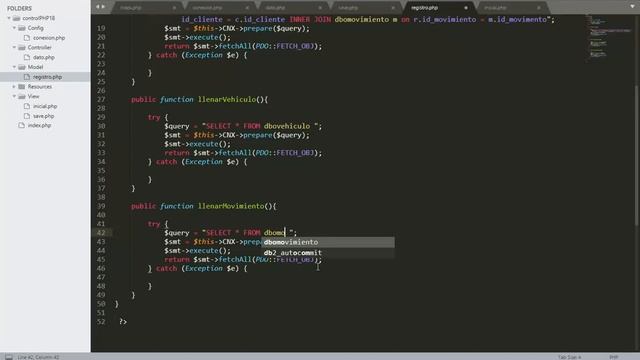640x360 pixels.
Task: Open save.php in the sidebar
Action: click(x=44, y=116)
